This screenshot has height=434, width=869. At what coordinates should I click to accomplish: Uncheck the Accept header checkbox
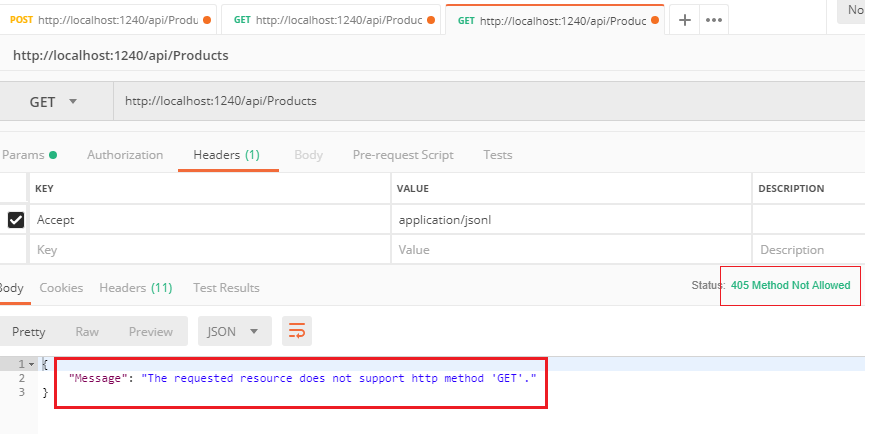[x=16, y=220]
